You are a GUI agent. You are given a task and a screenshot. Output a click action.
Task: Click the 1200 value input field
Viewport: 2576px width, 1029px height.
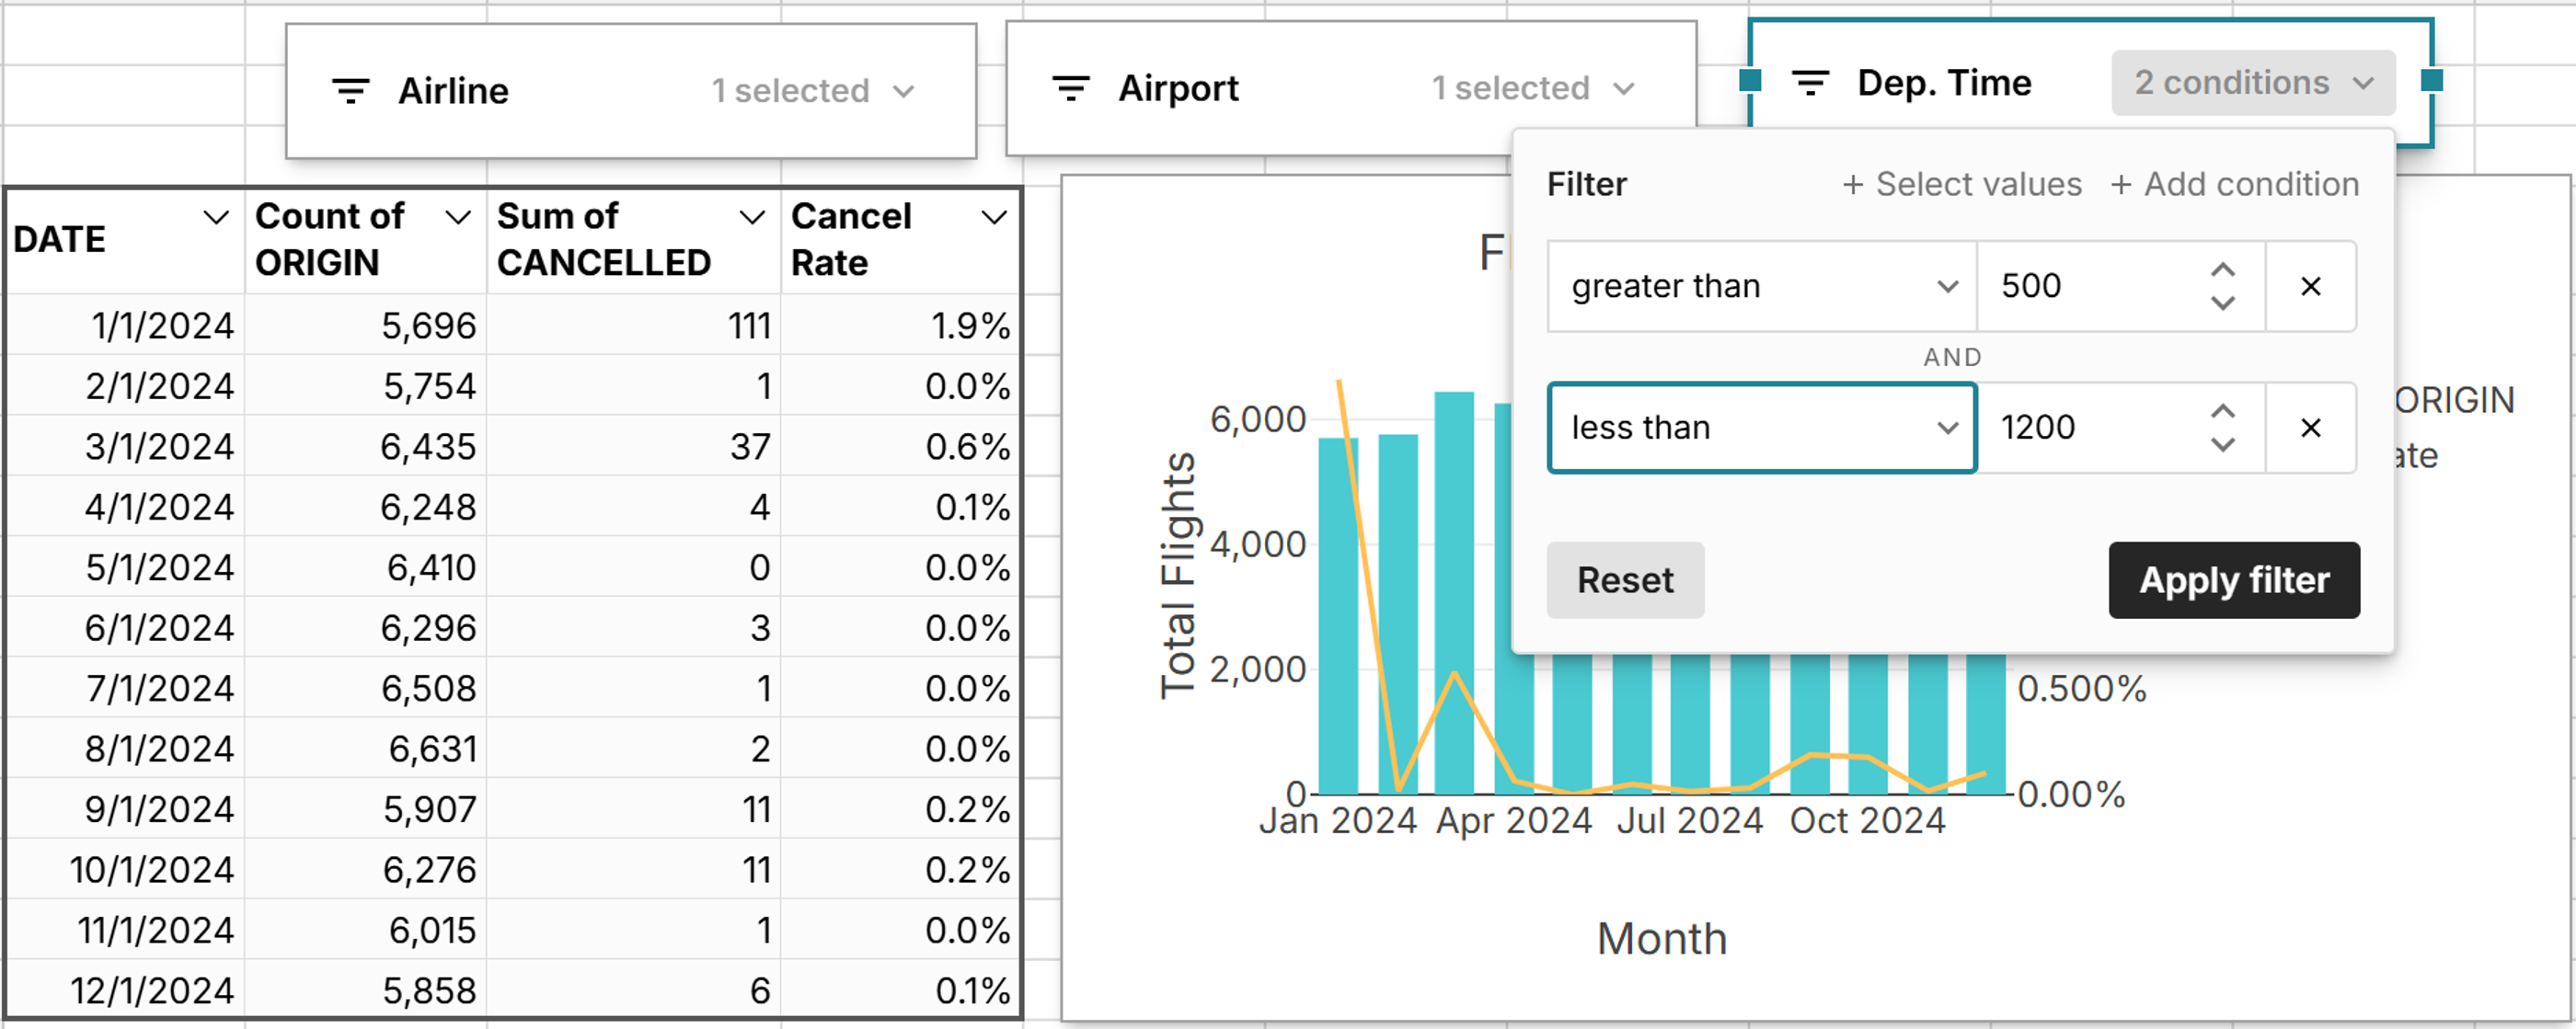tap(2090, 428)
